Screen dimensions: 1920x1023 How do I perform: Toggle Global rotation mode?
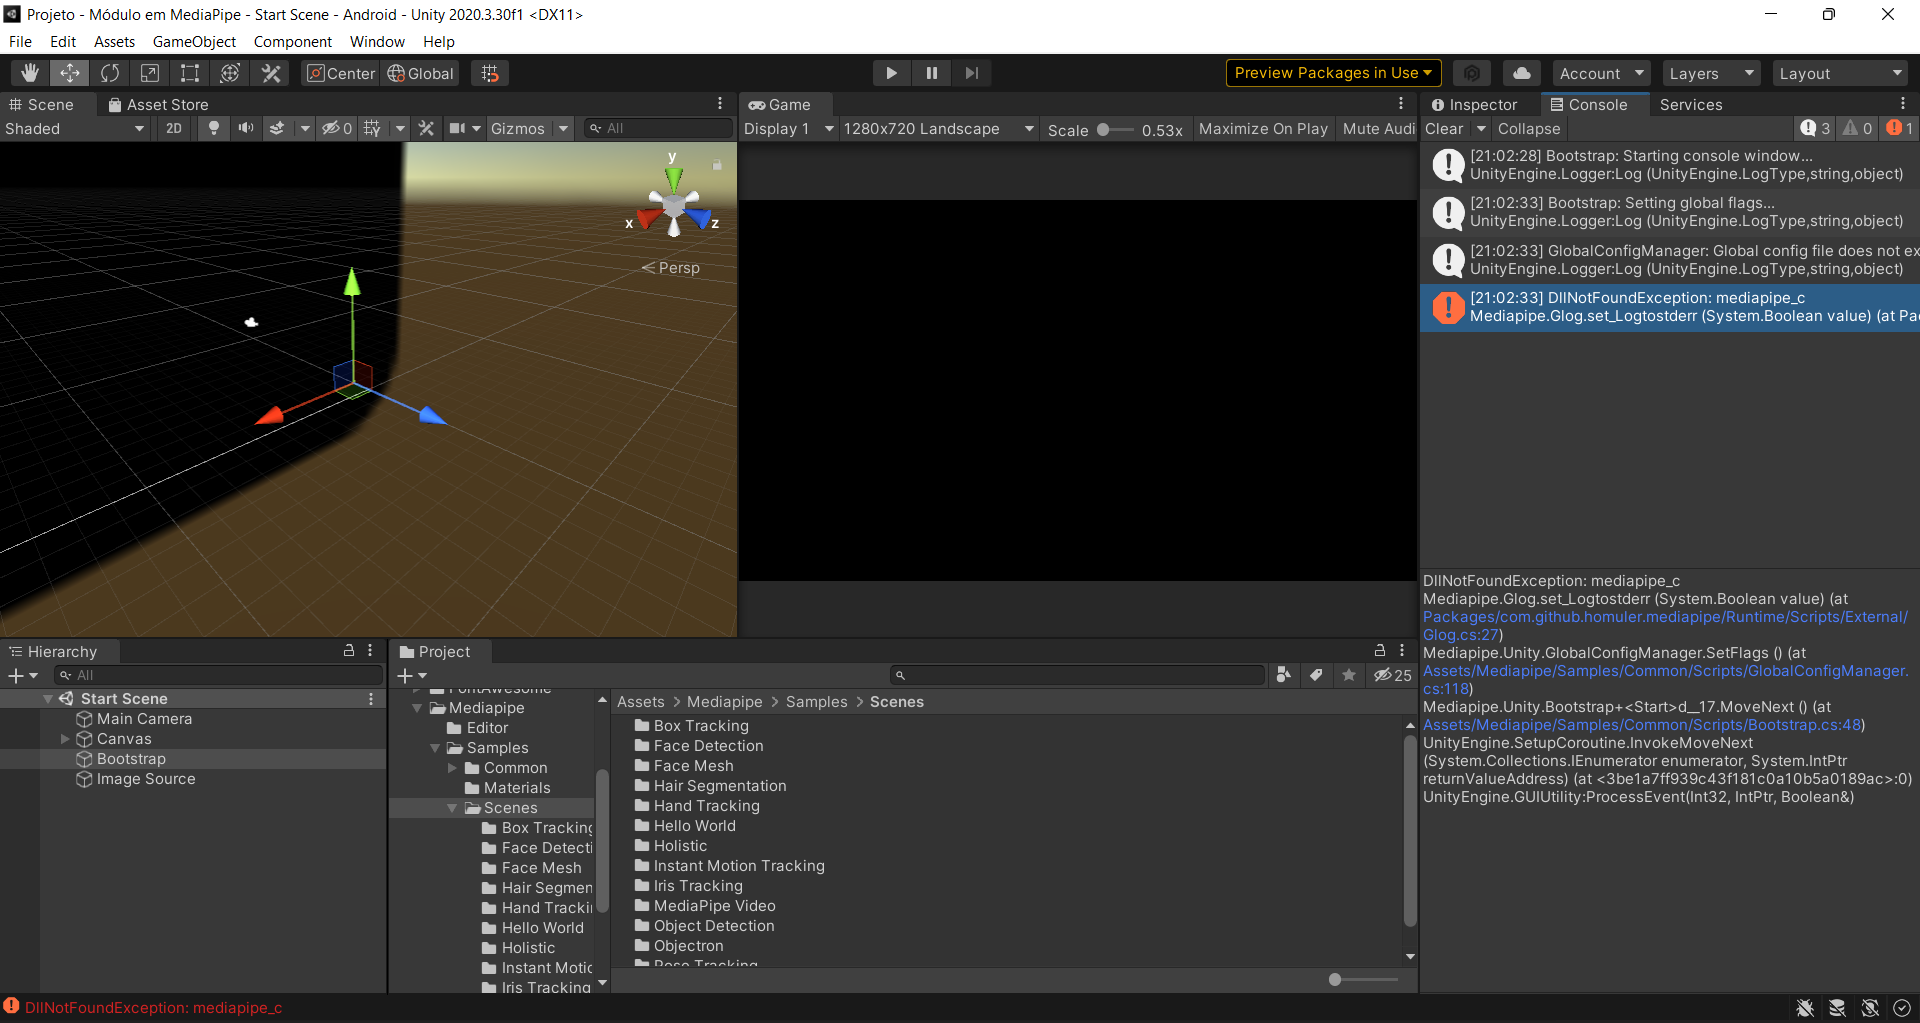[x=421, y=73]
